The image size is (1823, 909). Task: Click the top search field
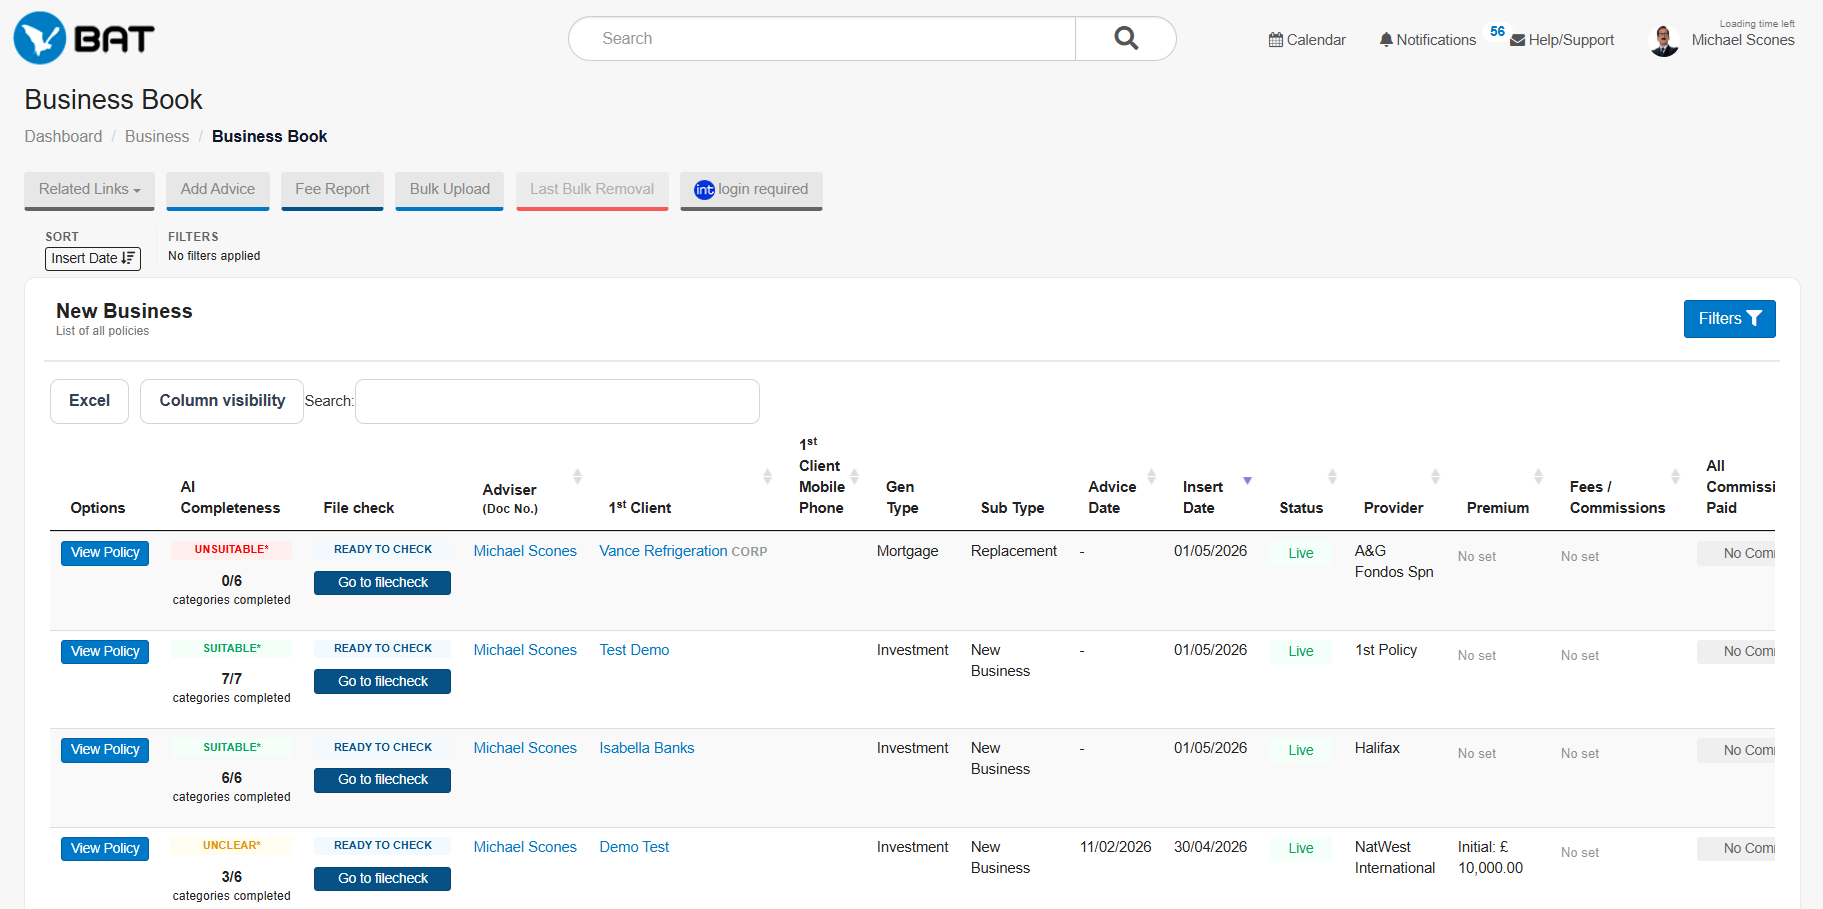coord(822,38)
